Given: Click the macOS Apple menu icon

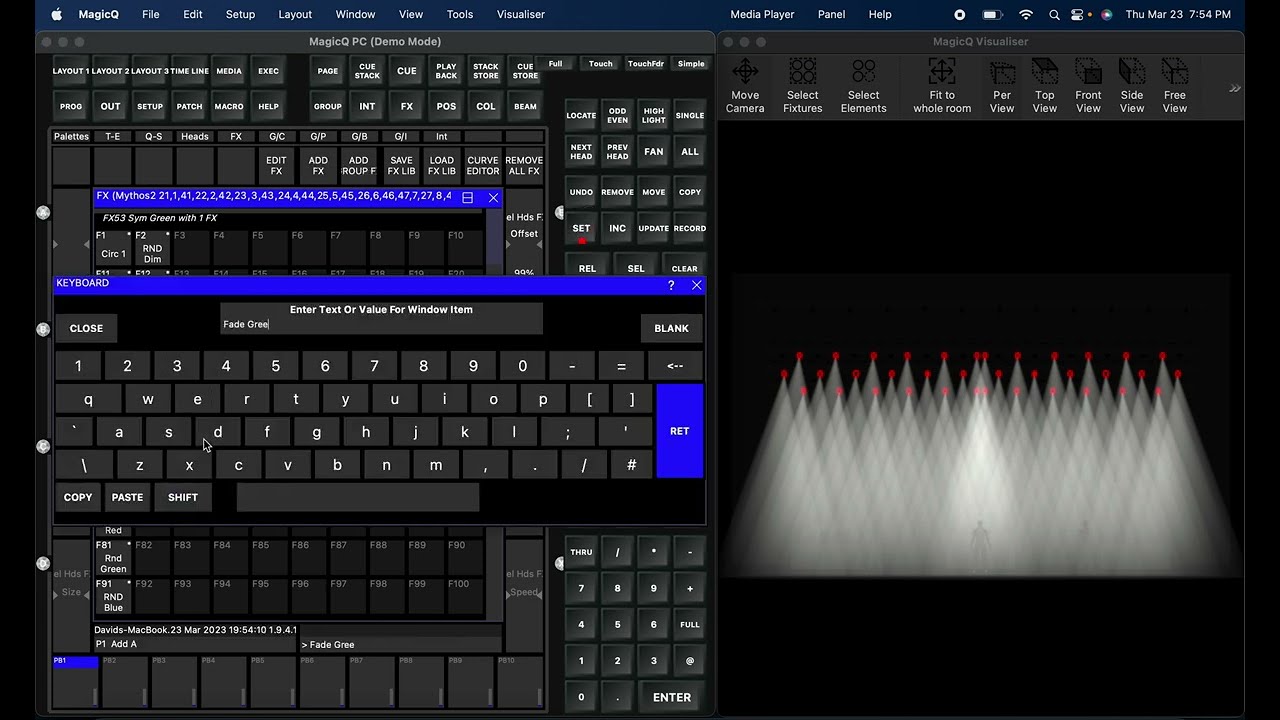Looking at the screenshot, I should pyautogui.click(x=56, y=14).
